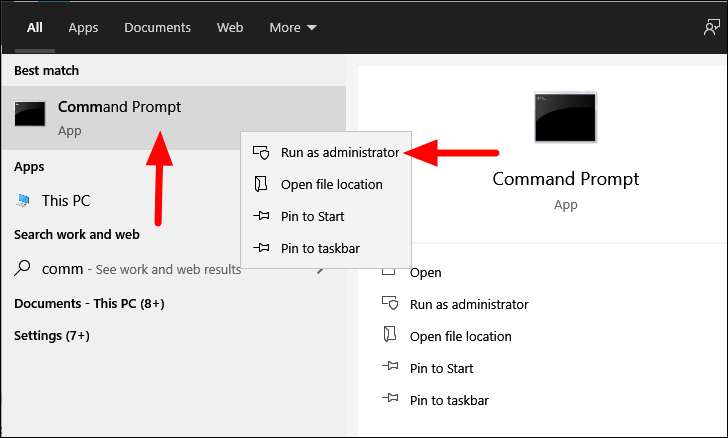Click pin icon beside preview Pin to Start

pos(390,366)
